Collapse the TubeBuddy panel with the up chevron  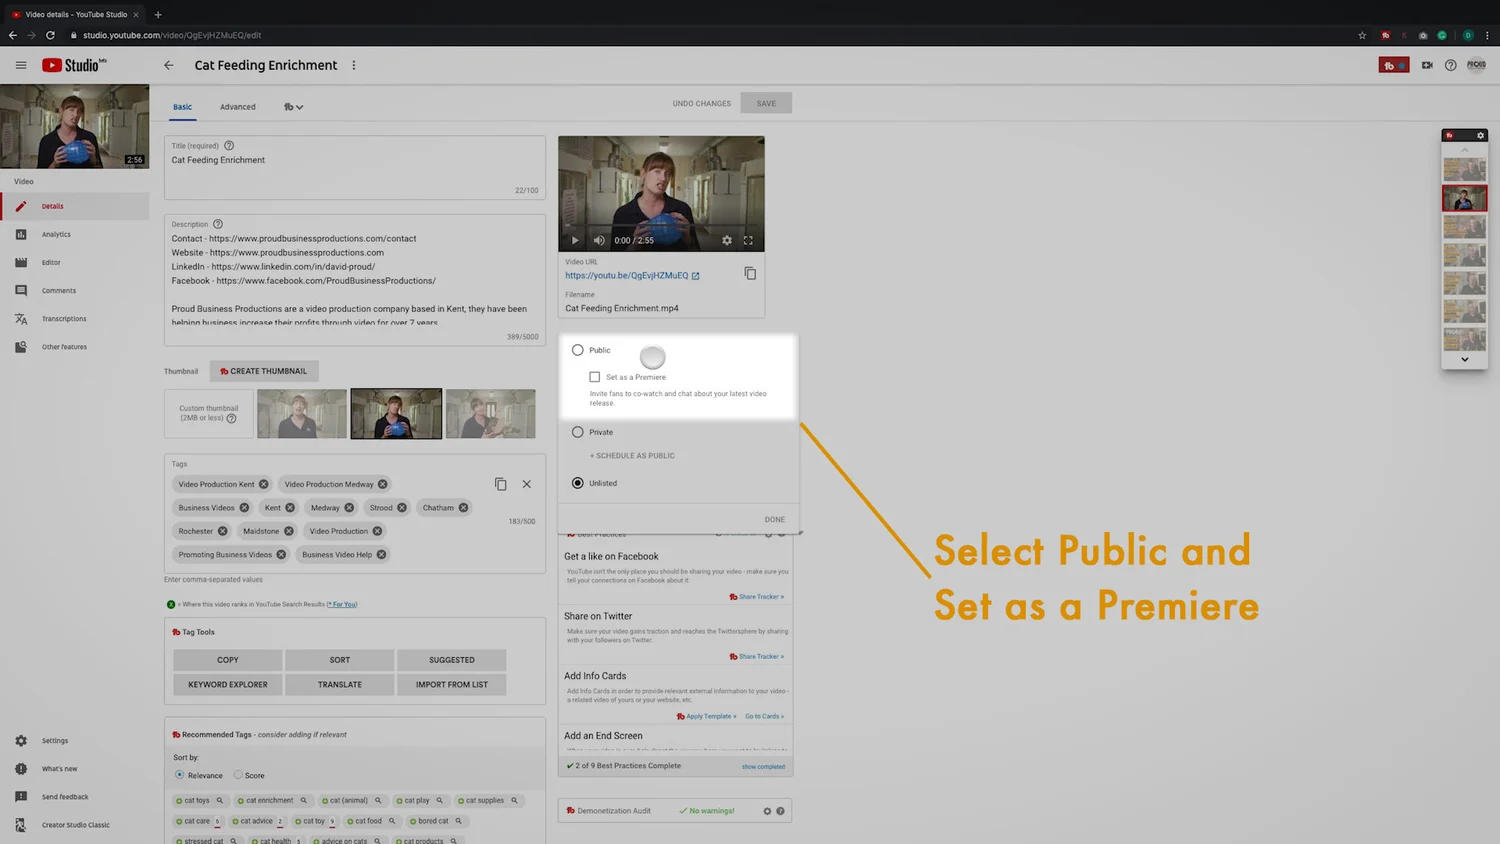pos(1464,149)
